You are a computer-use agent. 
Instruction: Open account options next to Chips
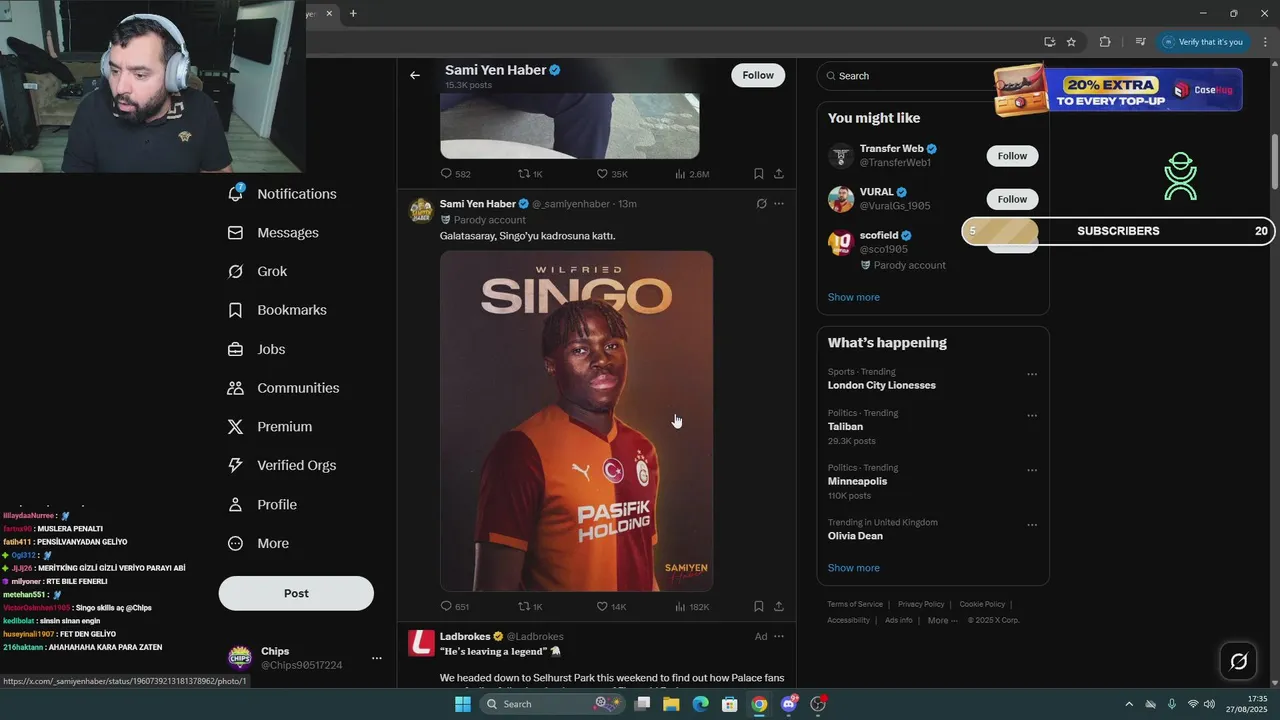[x=377, y=658]
